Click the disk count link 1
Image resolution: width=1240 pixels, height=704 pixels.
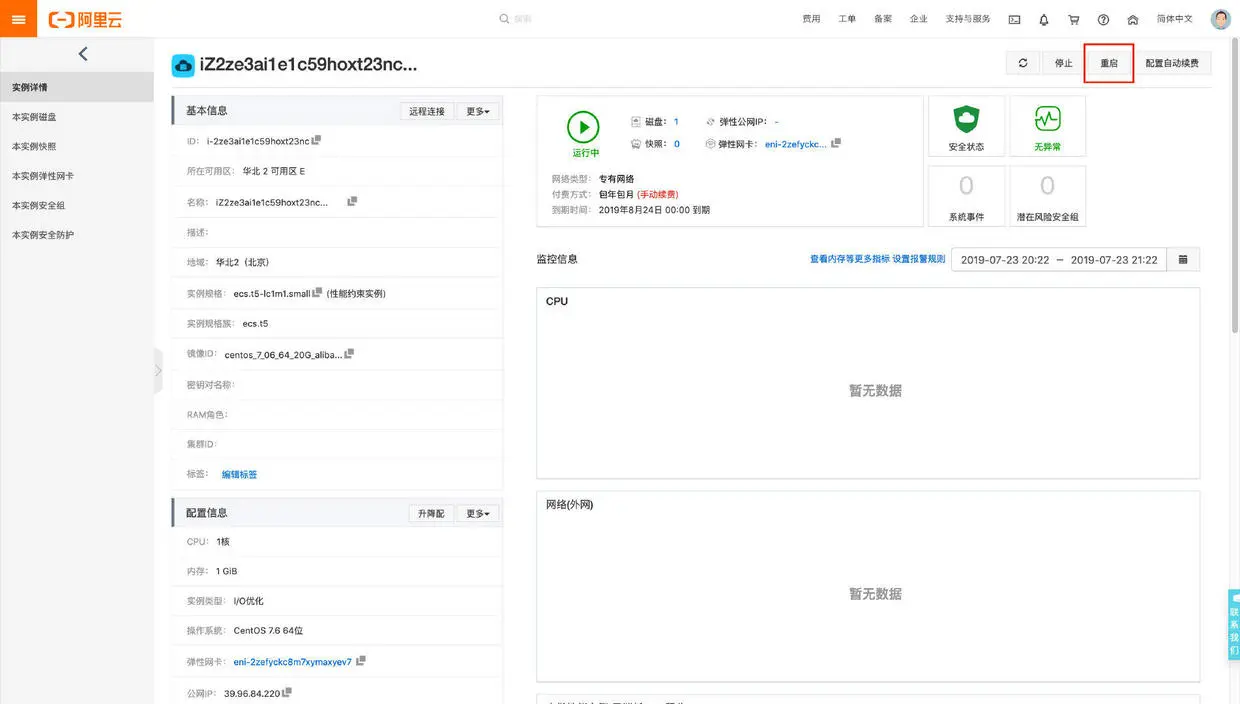[676, 121]
